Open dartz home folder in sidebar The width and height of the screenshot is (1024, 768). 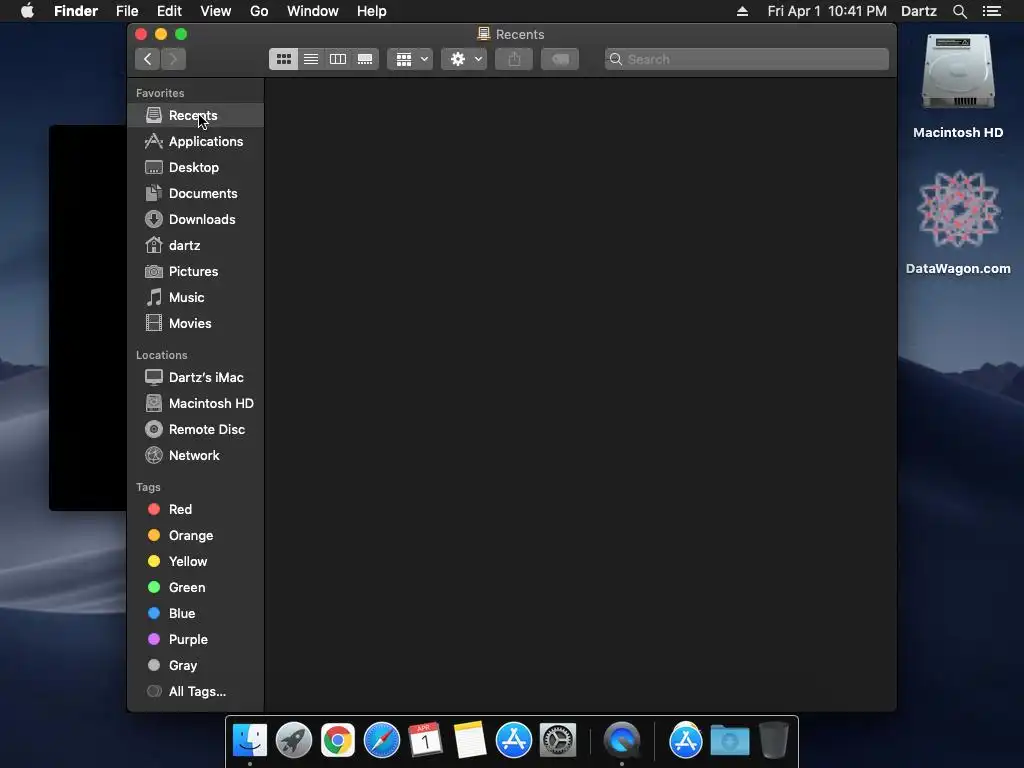(195, 246)
